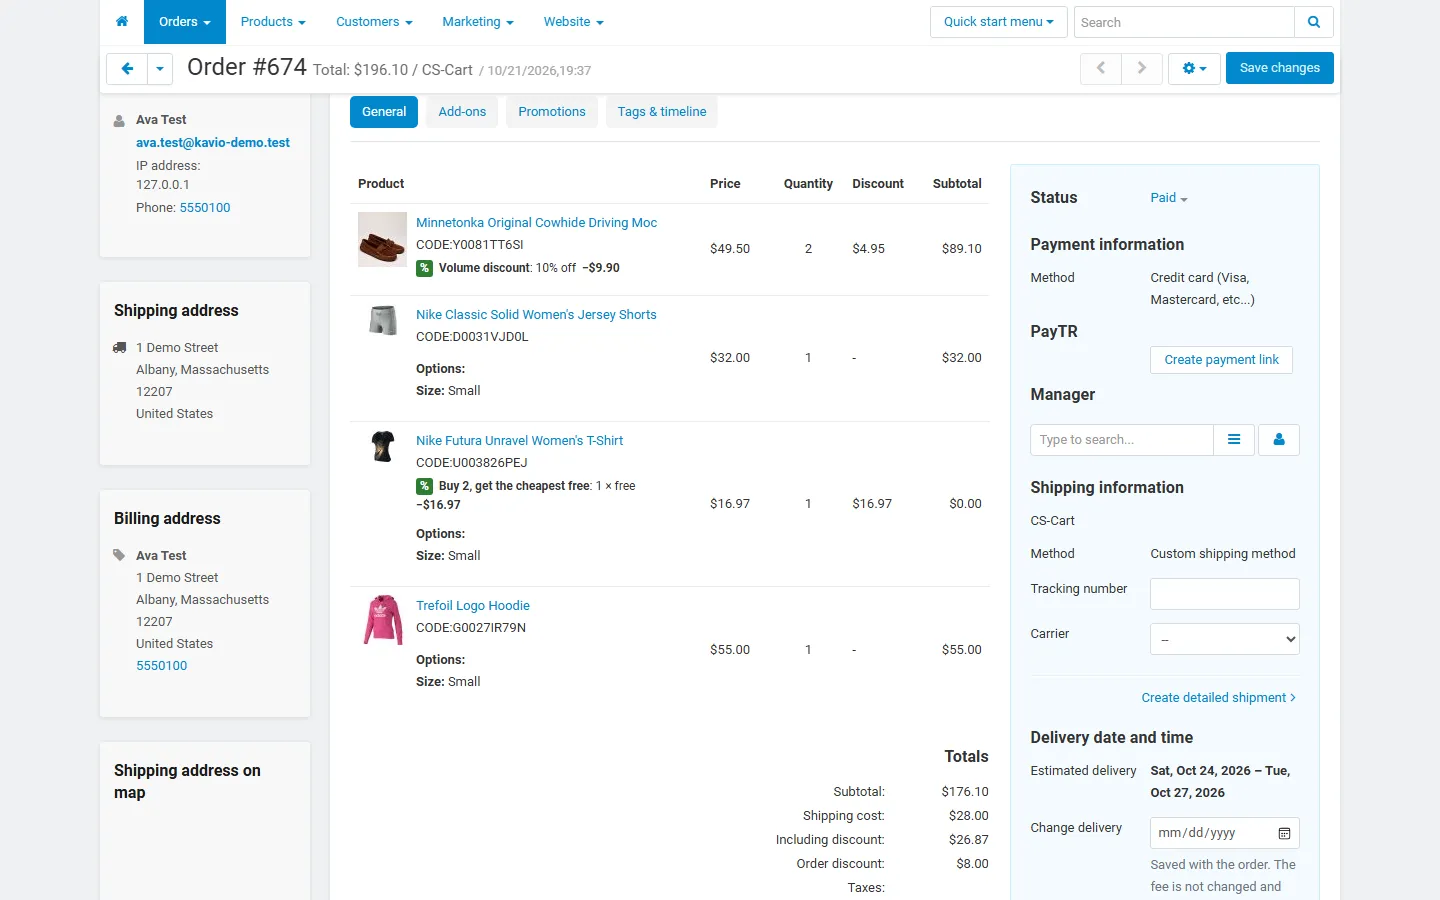Open the Marketing menu
Screen dimensions: 1440x900
click(478, 22)
